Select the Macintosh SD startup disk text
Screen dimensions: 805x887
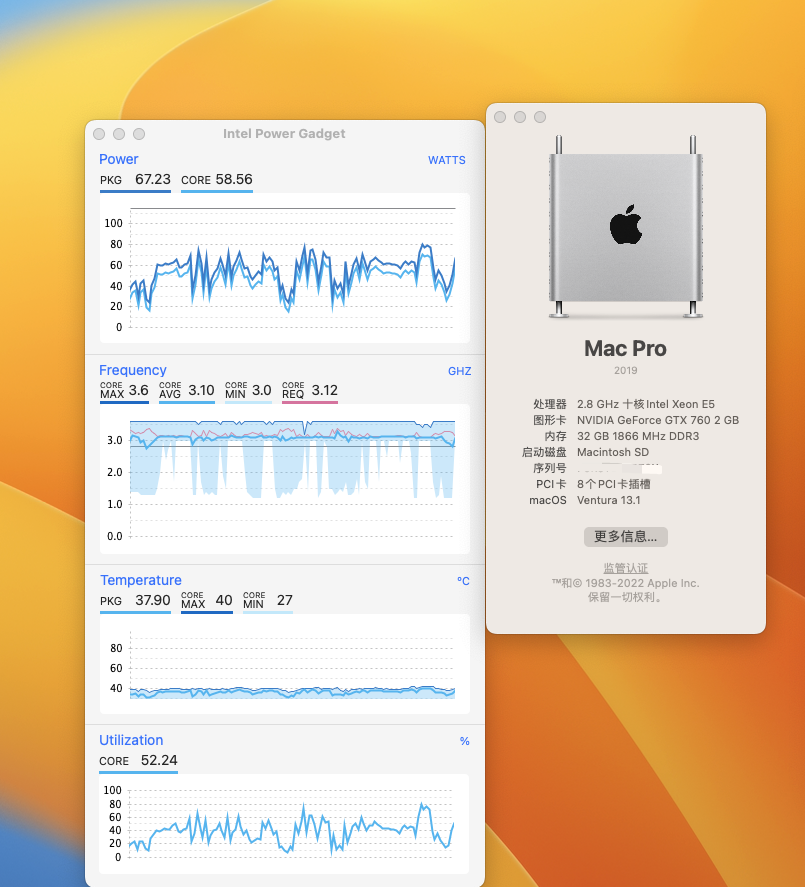(x=613, y=452)
